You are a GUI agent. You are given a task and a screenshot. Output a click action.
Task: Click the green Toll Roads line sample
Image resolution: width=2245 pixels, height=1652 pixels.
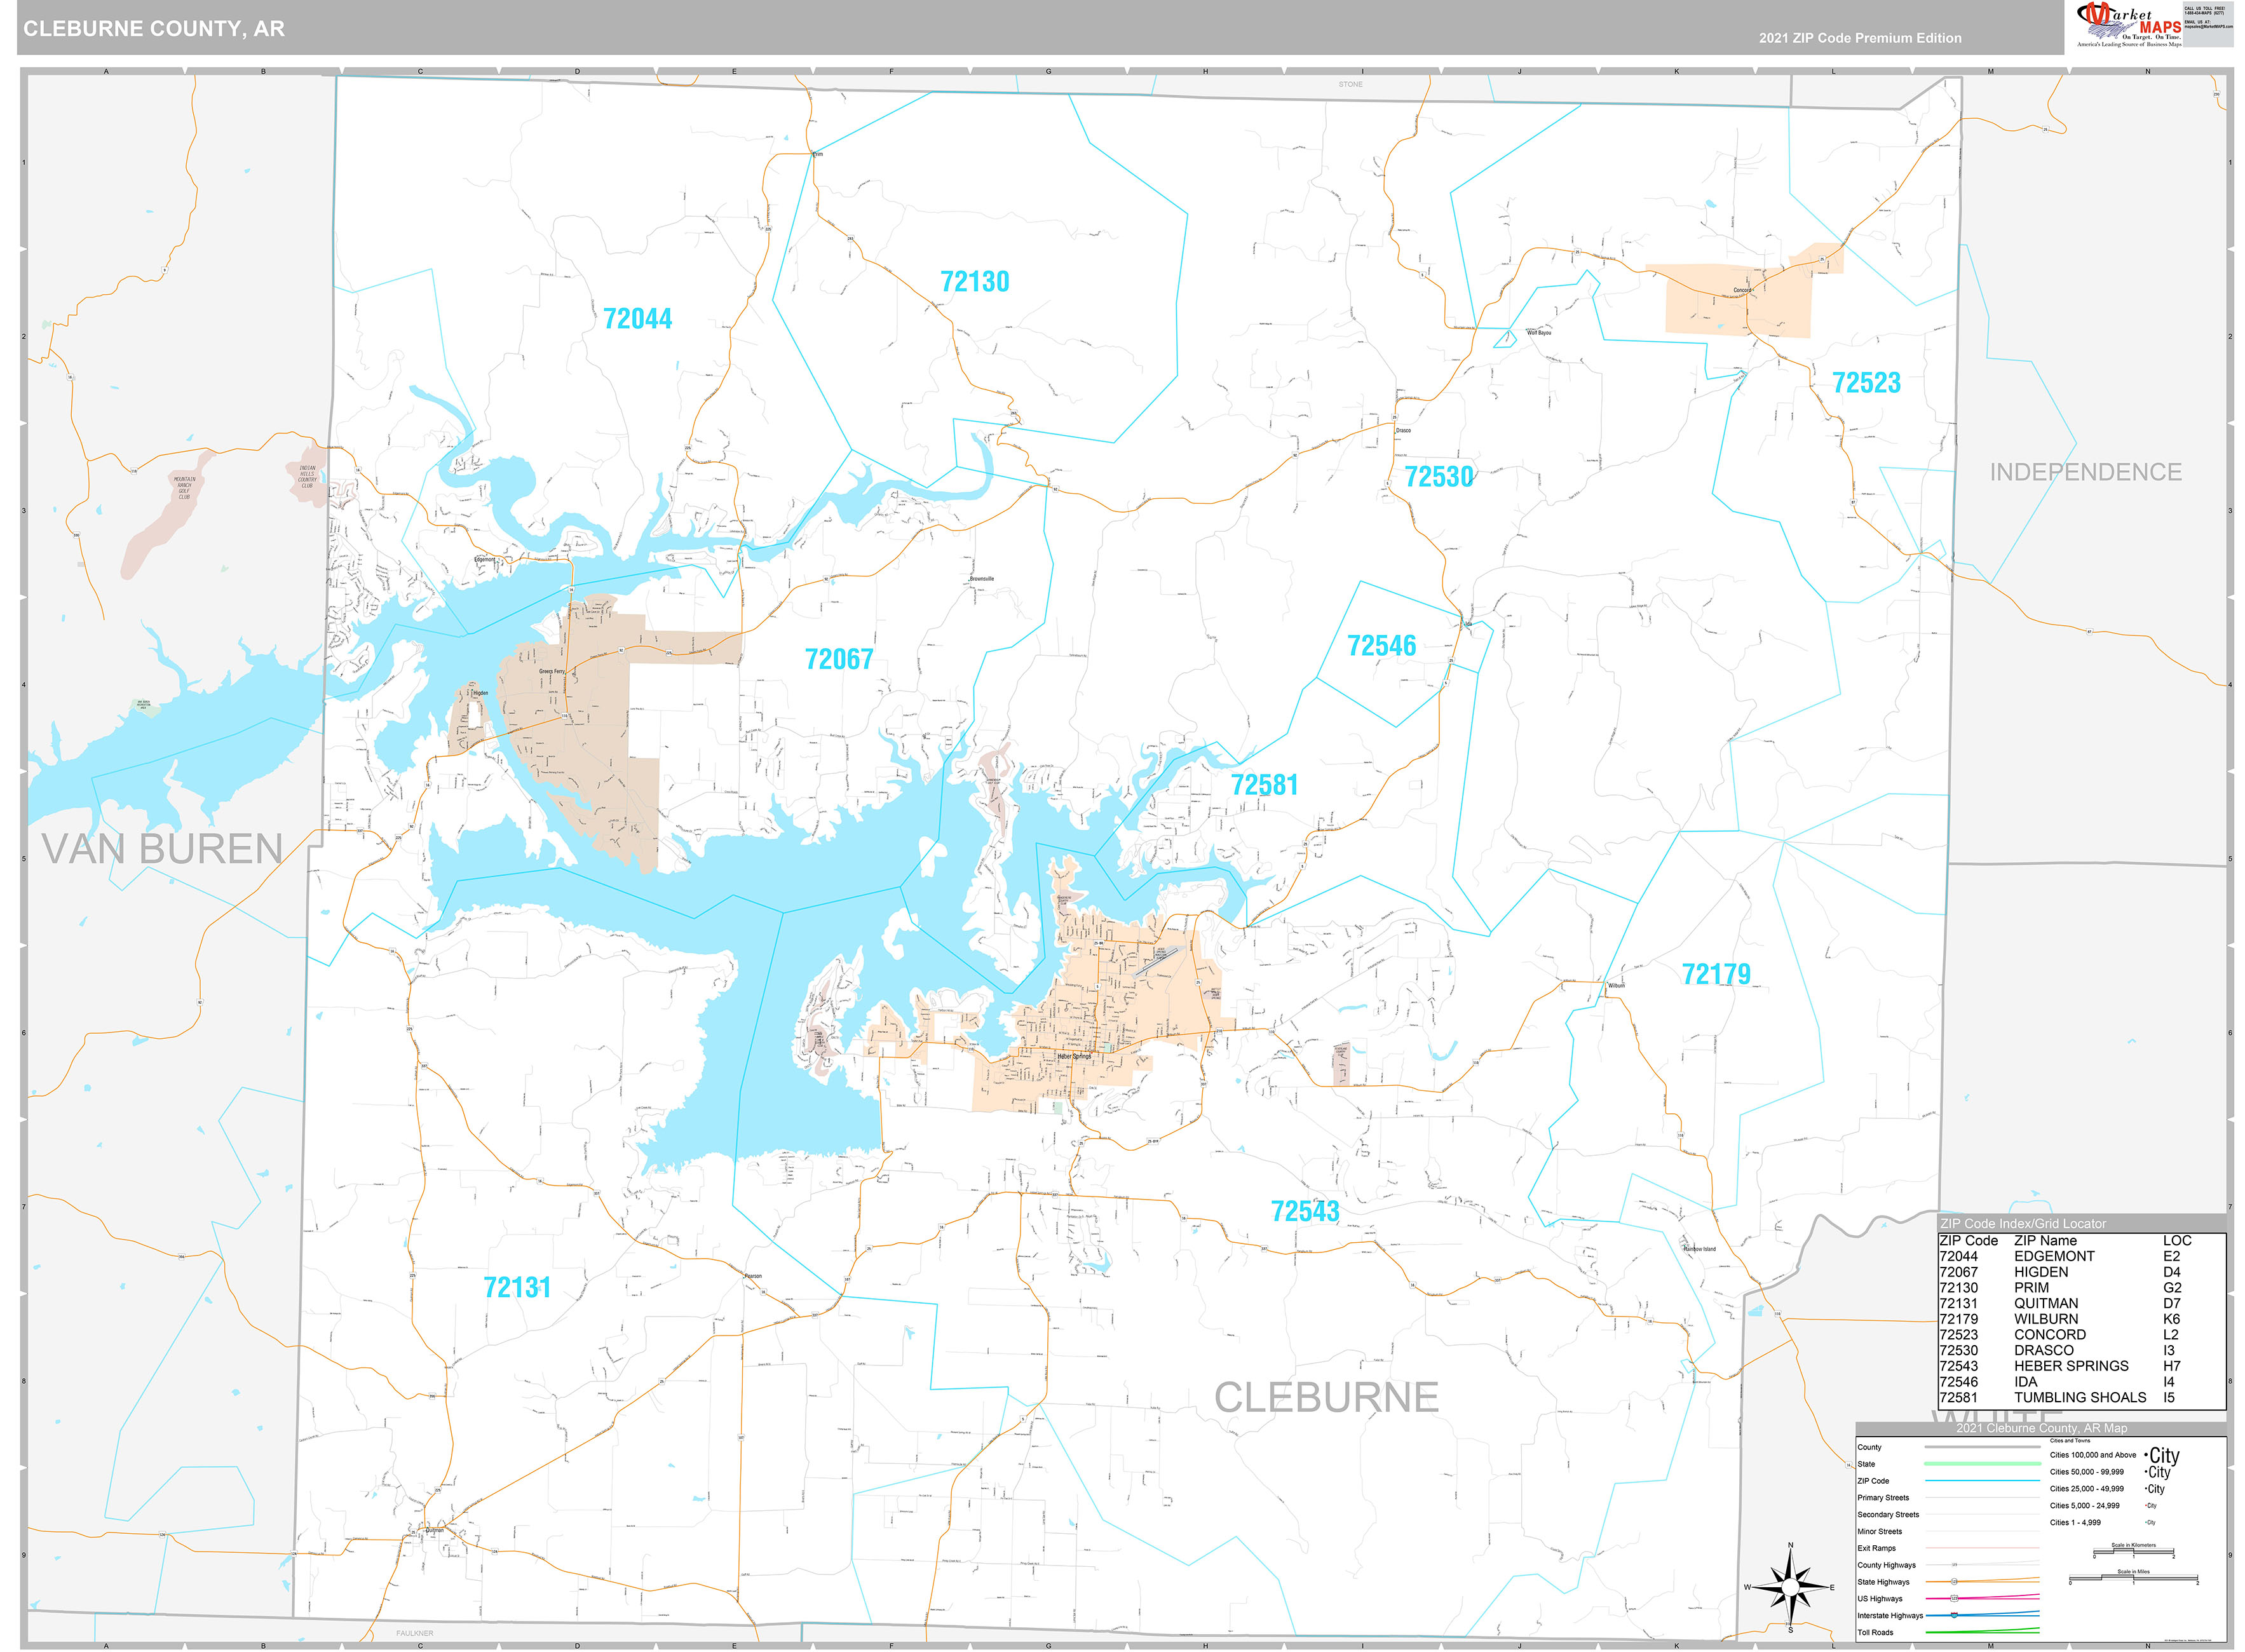tap(1982, 1631)
